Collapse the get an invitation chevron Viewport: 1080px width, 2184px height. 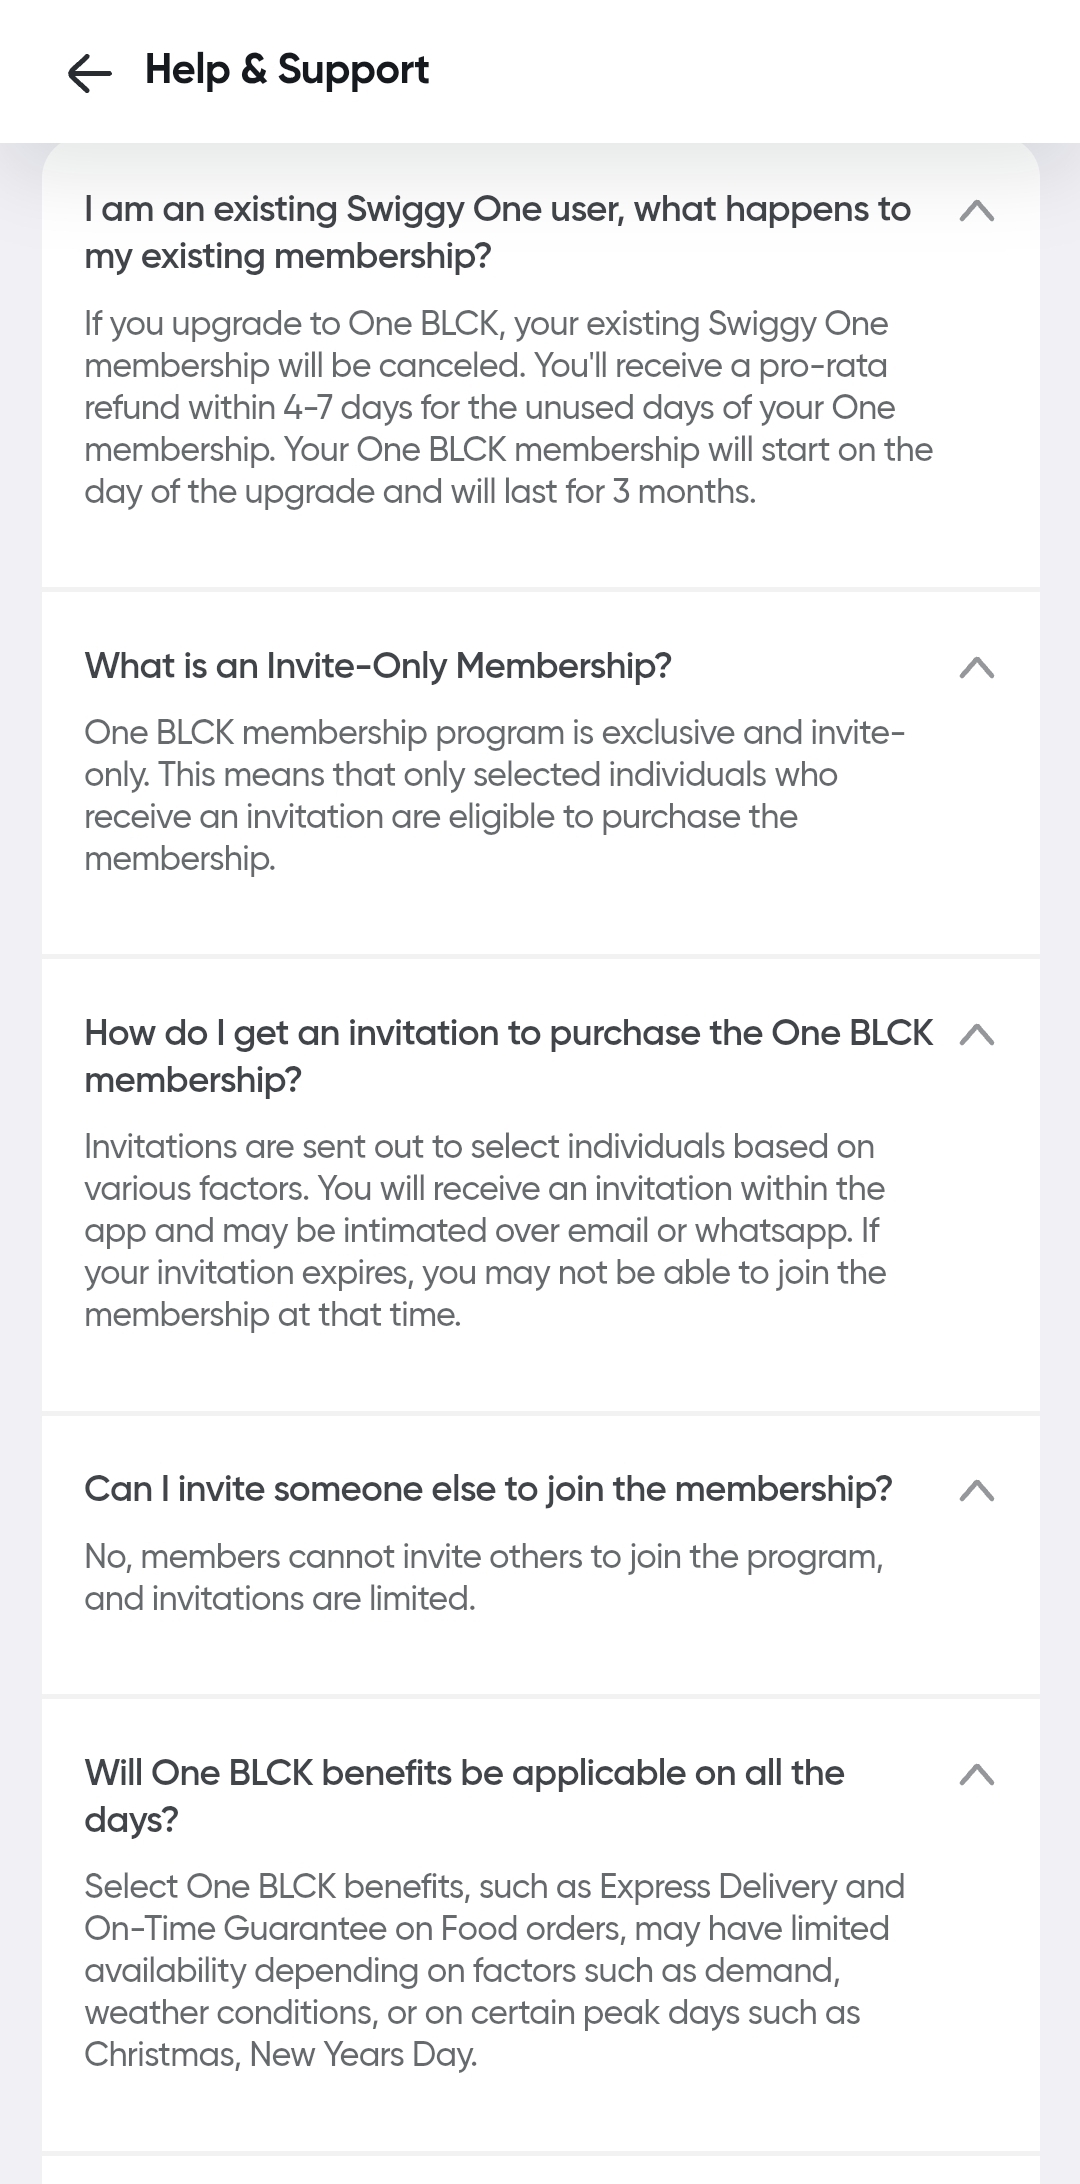tap(976, 1034)
